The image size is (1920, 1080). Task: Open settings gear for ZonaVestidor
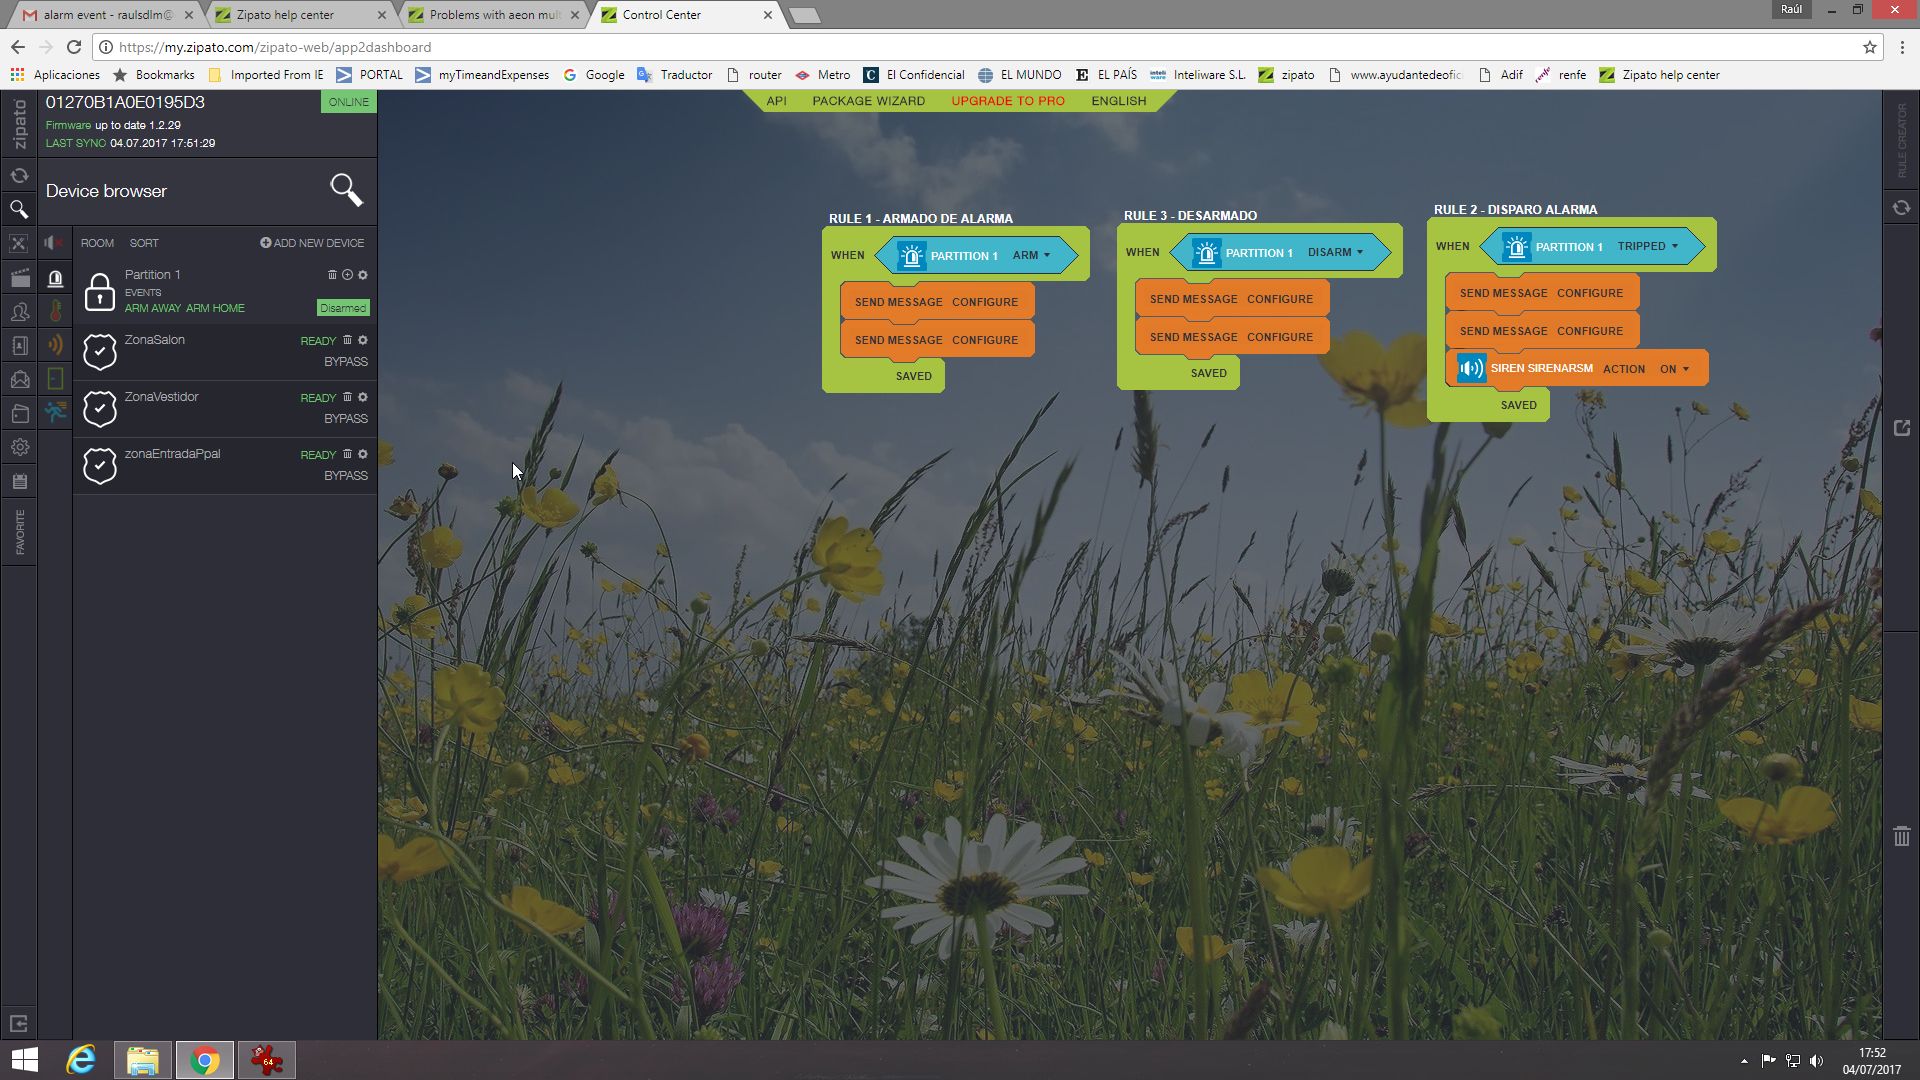point(363,397)
